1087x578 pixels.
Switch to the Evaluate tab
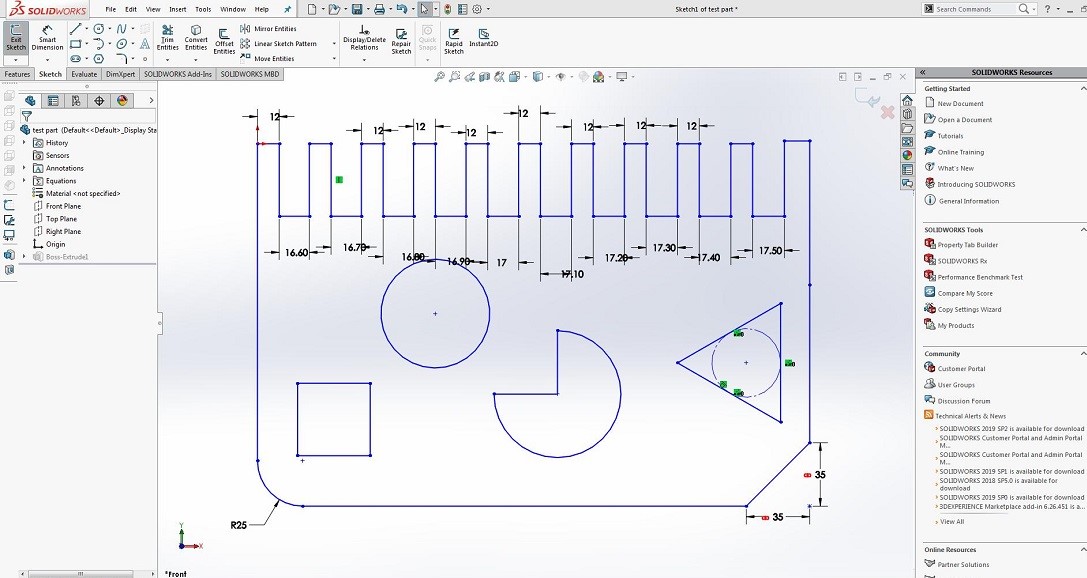click(84, 74)
